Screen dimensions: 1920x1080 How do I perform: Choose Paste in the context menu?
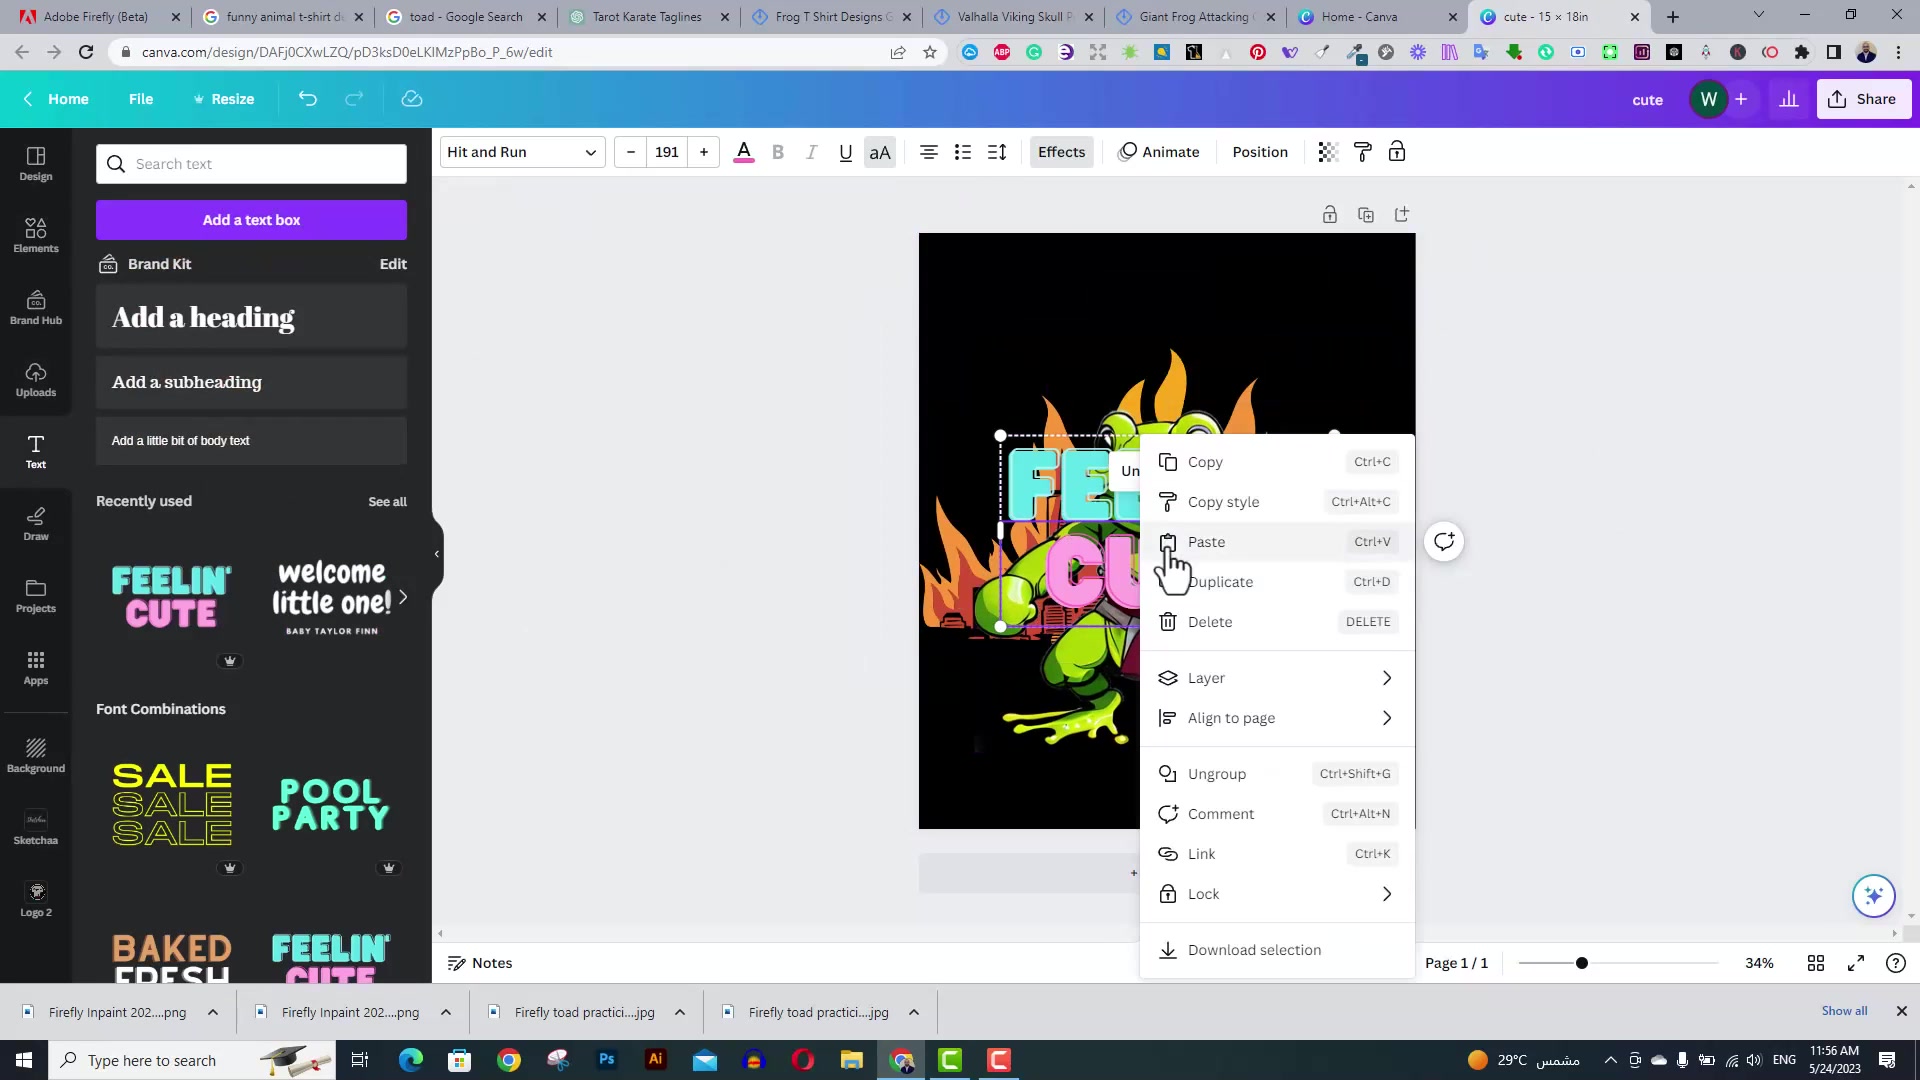(x=1277, y=542)
